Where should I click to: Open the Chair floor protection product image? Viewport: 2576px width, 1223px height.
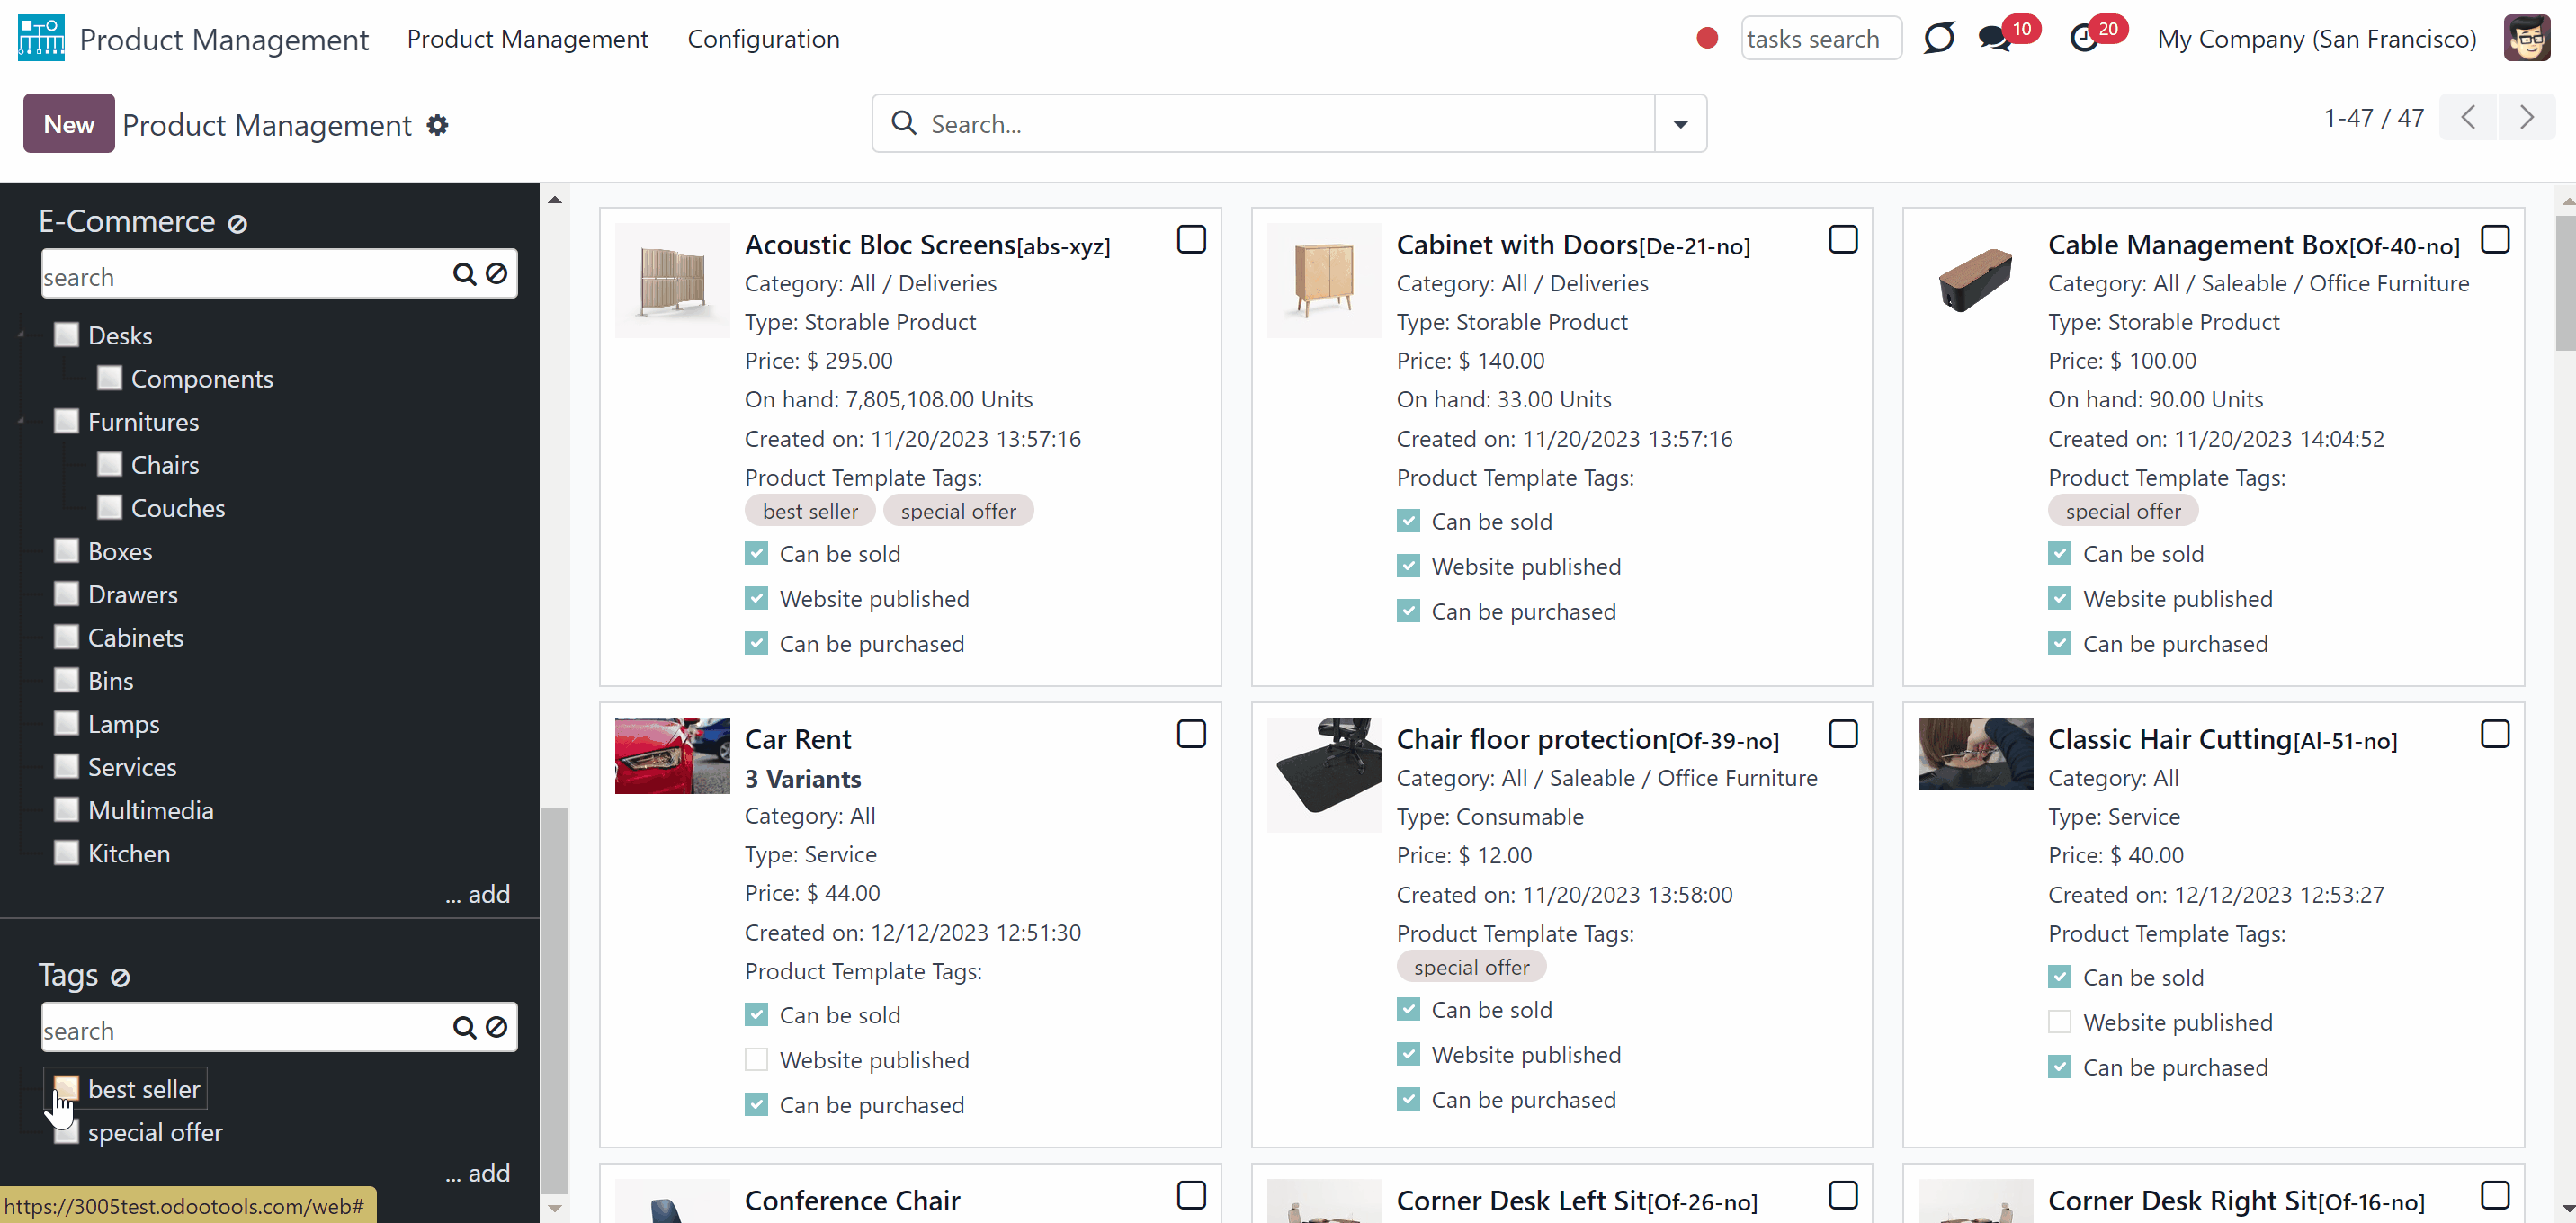click(x=1324, y=774)
